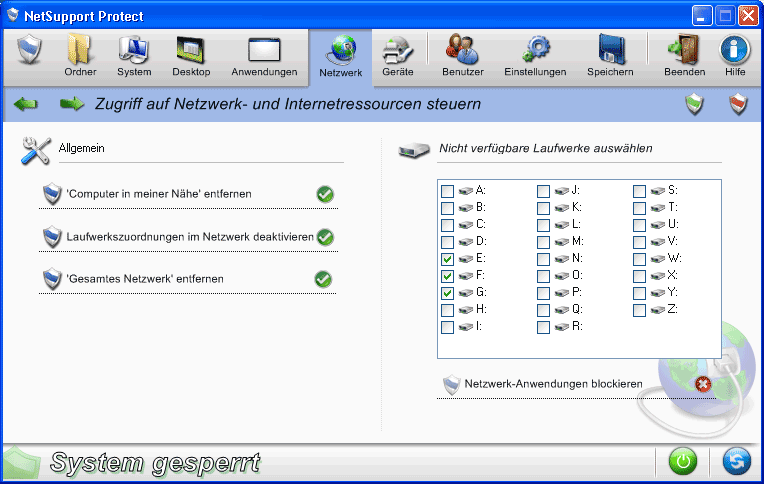The image size is (764, 484).
Task: Open the System section
Action: coord(134,55)
